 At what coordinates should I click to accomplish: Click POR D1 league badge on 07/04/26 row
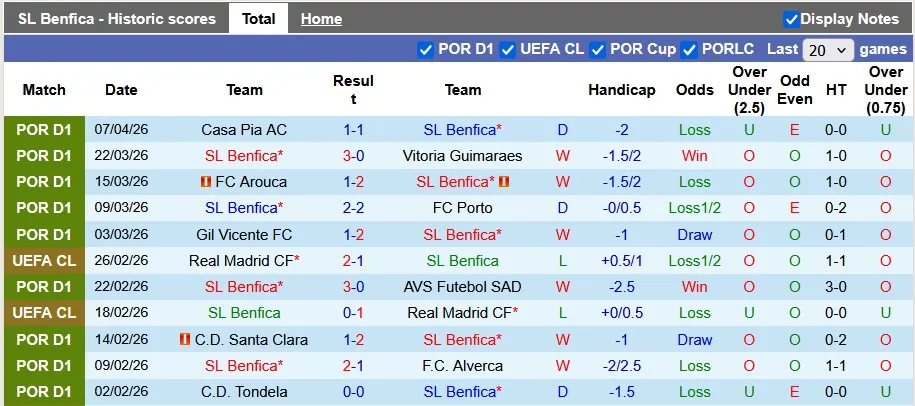coord(44,130)
